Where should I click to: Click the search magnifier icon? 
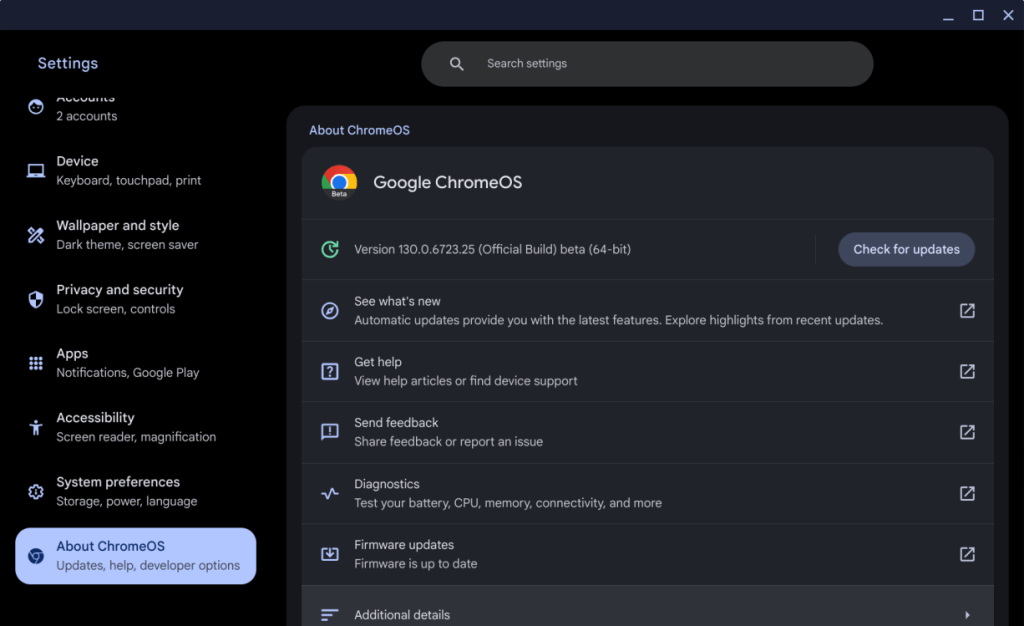tap(456, 63)
